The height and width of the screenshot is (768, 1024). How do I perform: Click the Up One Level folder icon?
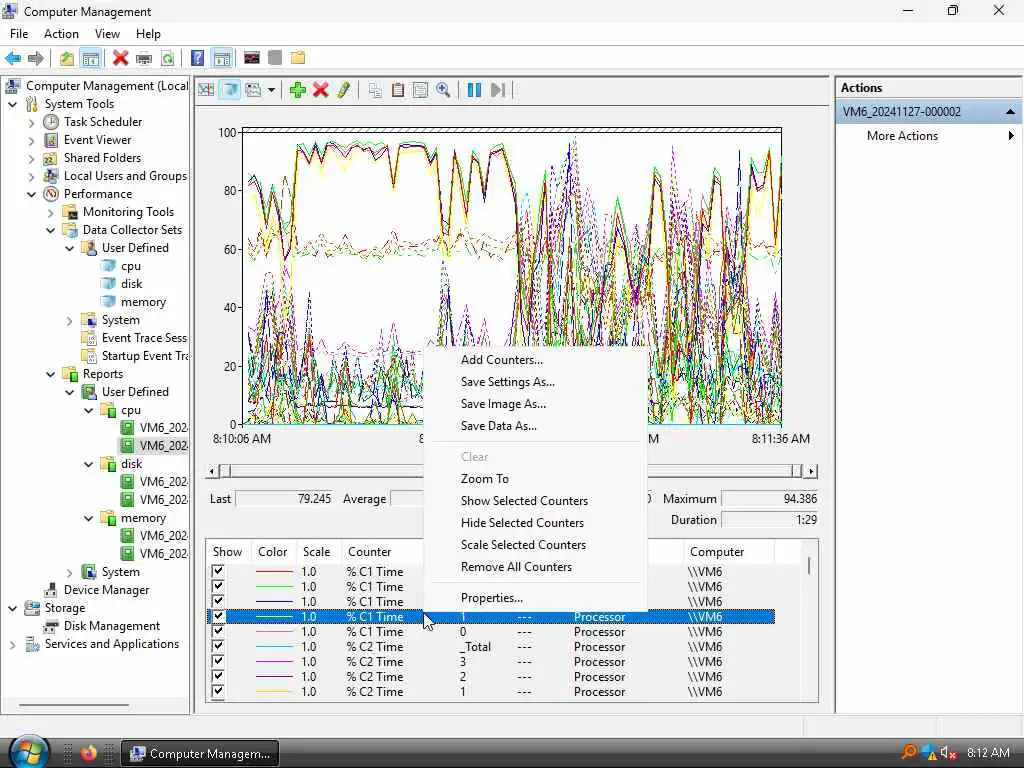(67, 58)
